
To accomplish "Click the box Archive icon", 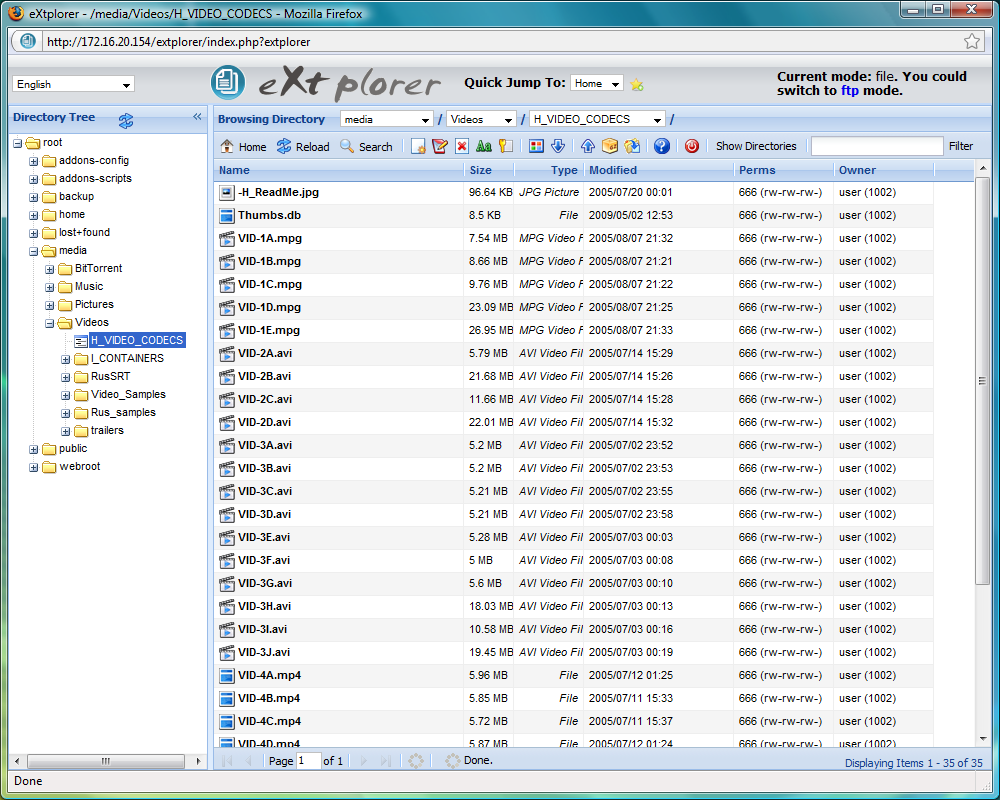I will pos(610,147).
